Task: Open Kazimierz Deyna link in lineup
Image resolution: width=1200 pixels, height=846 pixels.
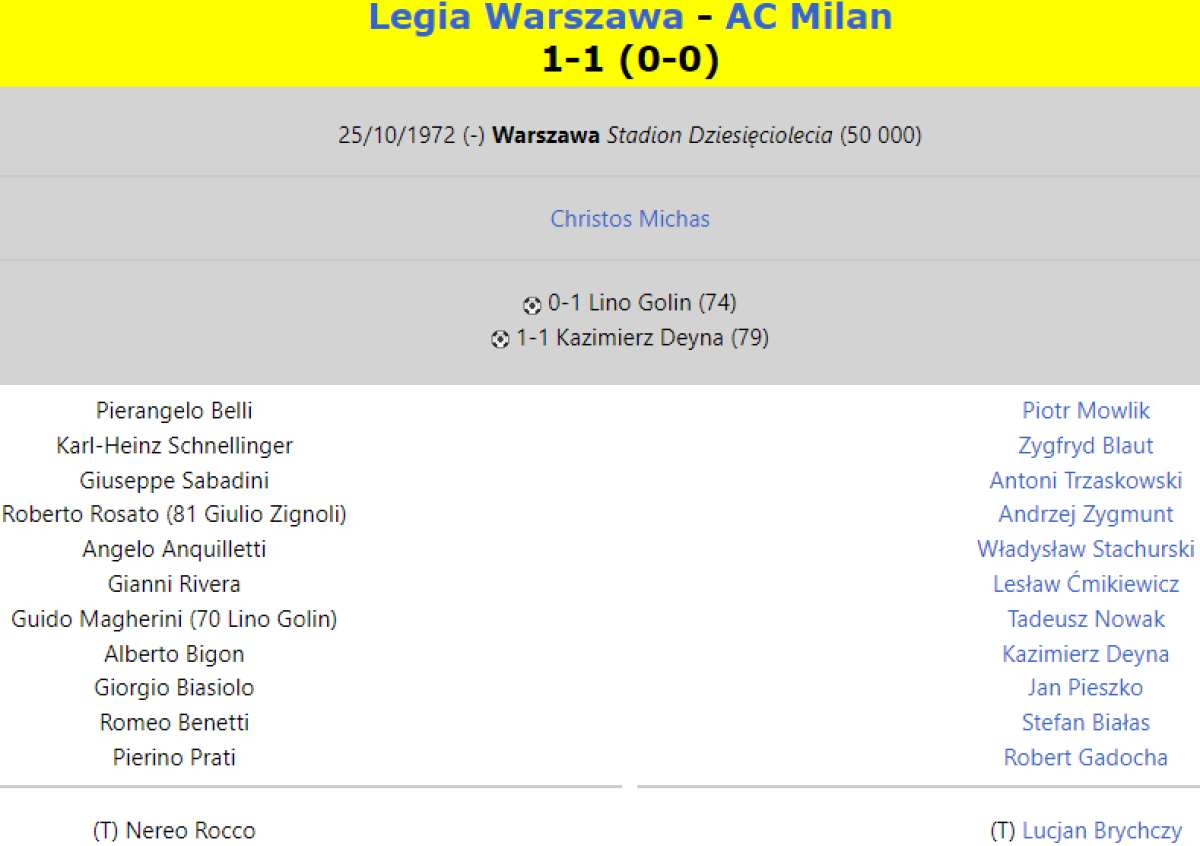Action: coord(1086,654)
